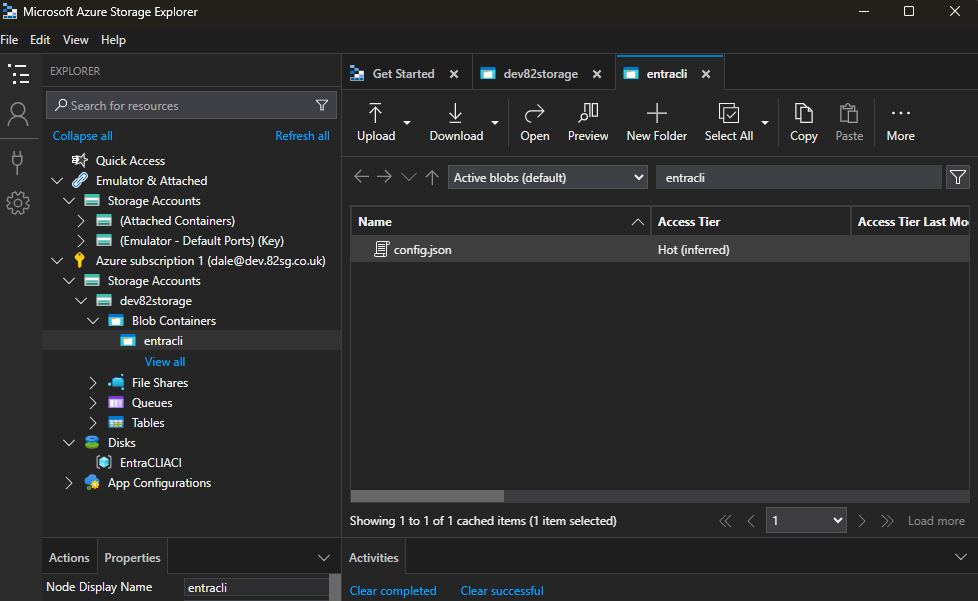Close the dev82storage tab

597,74
